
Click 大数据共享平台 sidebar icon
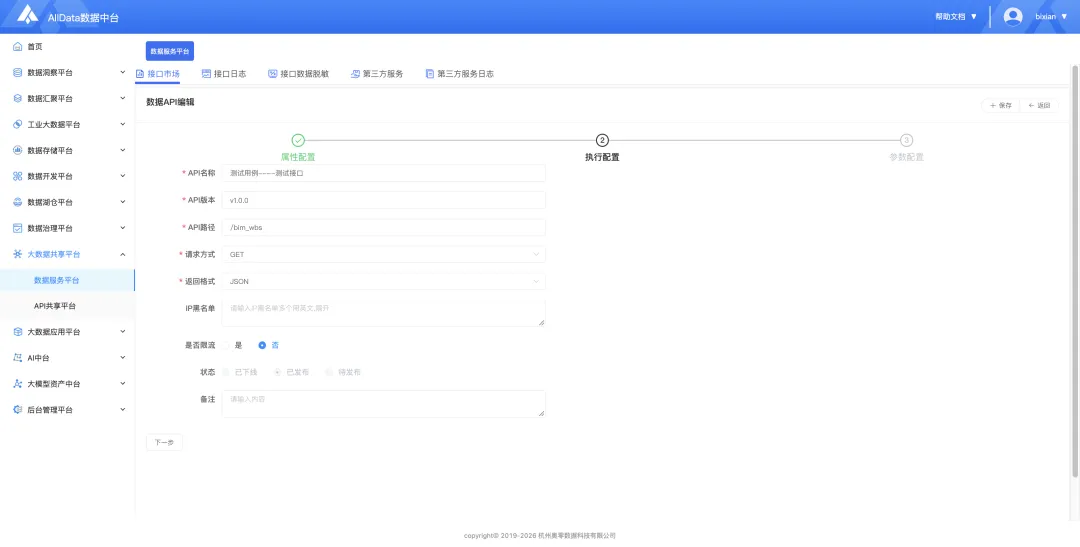tap(18, 254)
